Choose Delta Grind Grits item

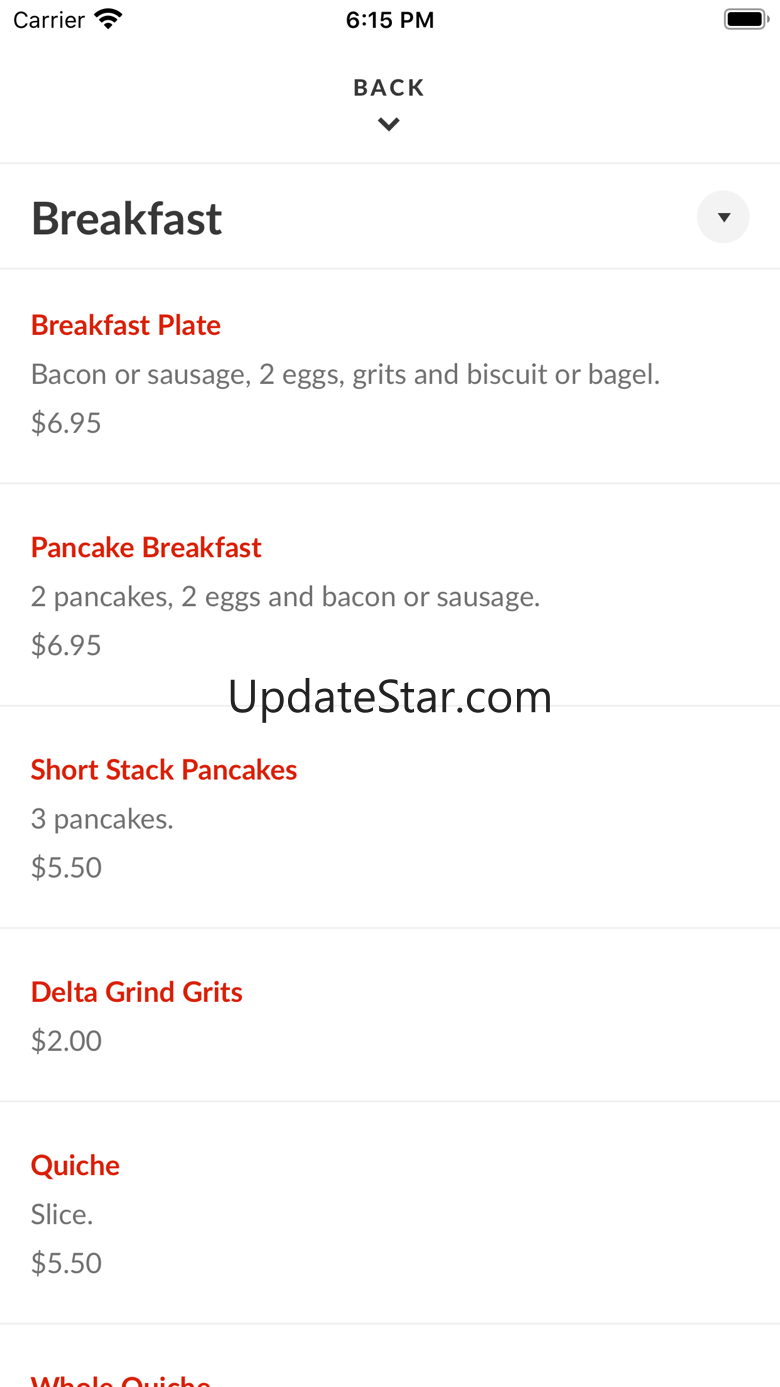click(137, 992)
